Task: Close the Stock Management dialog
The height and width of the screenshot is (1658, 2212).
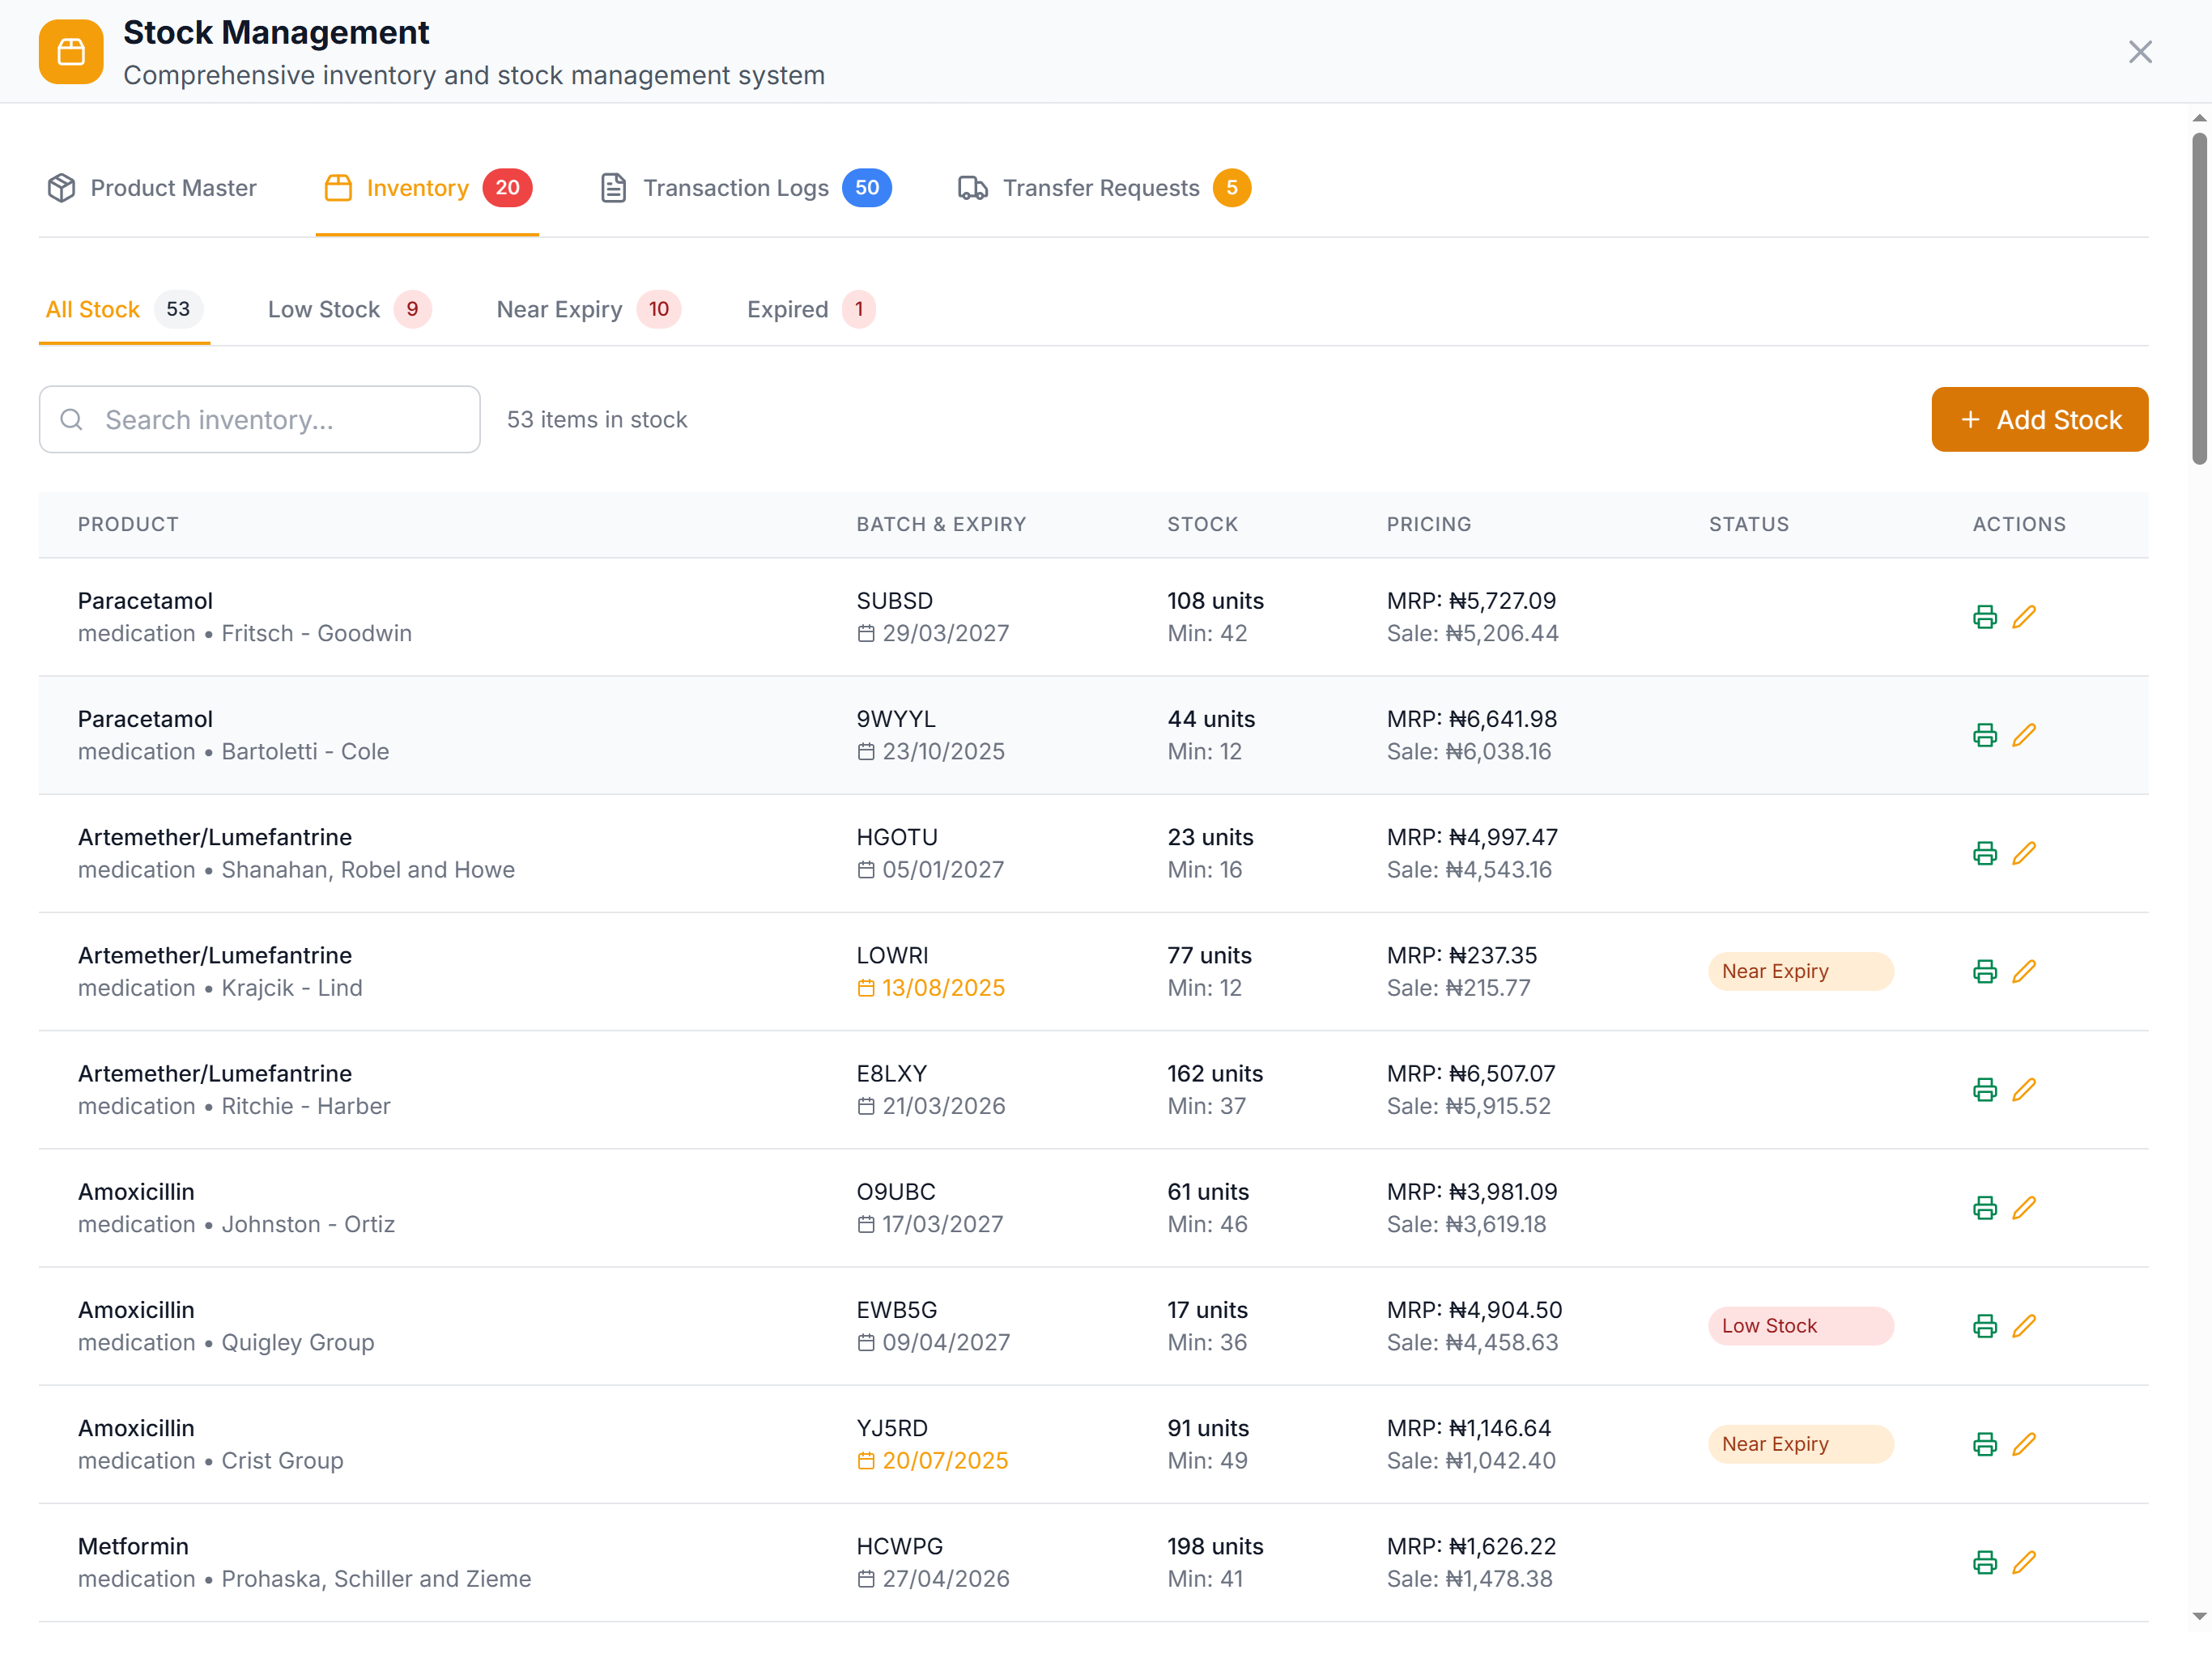Action: 2139,52
